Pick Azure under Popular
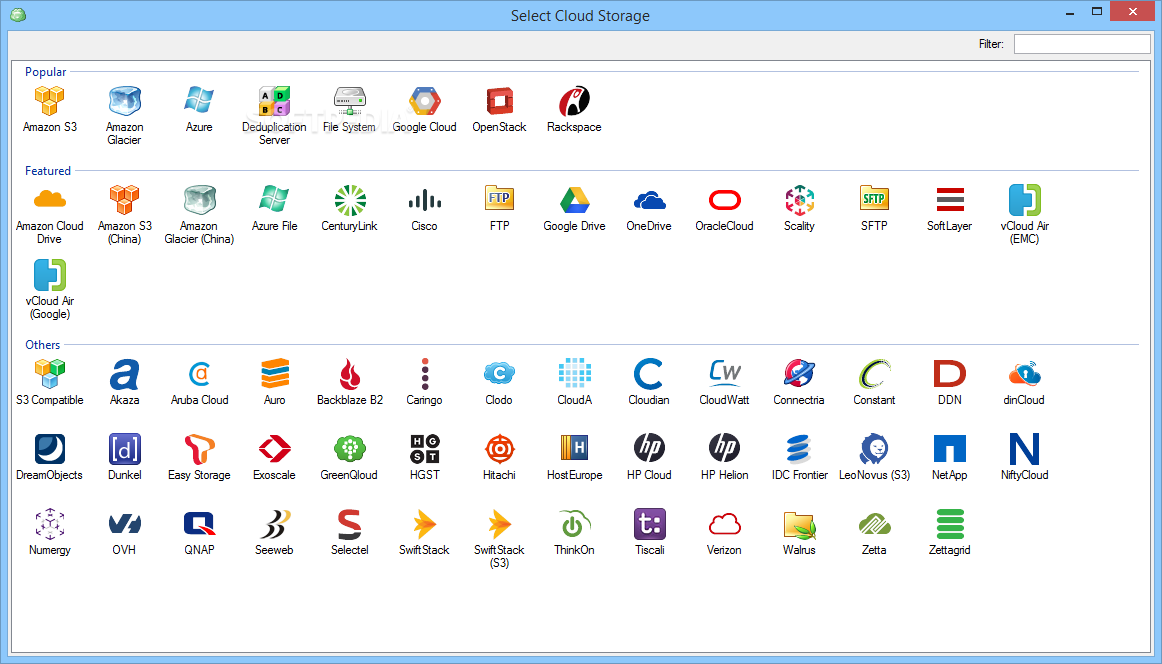Image resolution: width=1162 pixels, height=664 pixels. pos(199,101)
